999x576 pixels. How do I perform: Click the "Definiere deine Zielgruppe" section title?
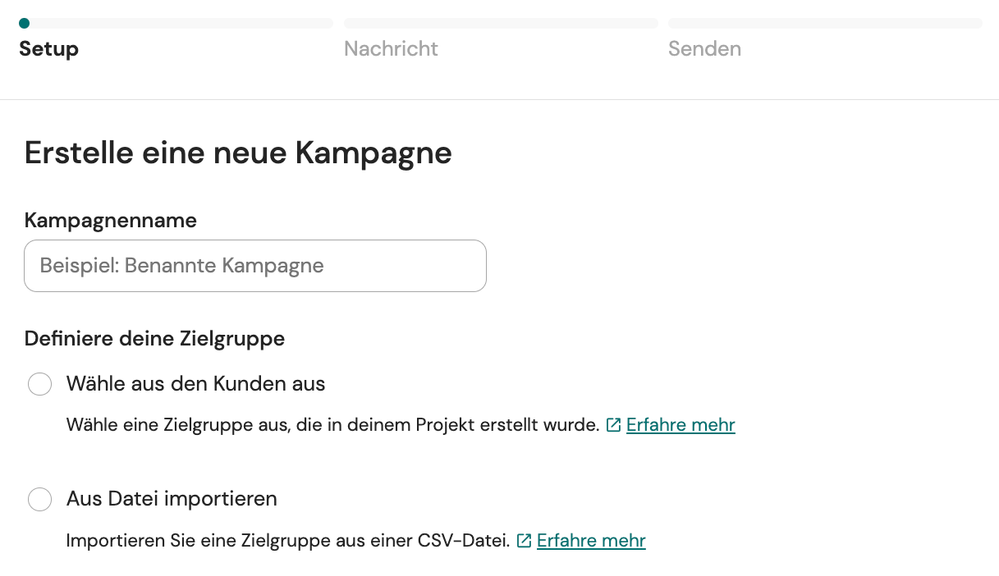pos(154,339)
